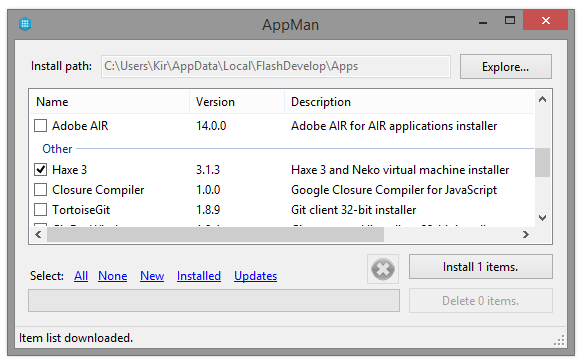Uncheck the Haxe 3 checkbox
The width and height of the screenshot is (584, 363).
40,170
